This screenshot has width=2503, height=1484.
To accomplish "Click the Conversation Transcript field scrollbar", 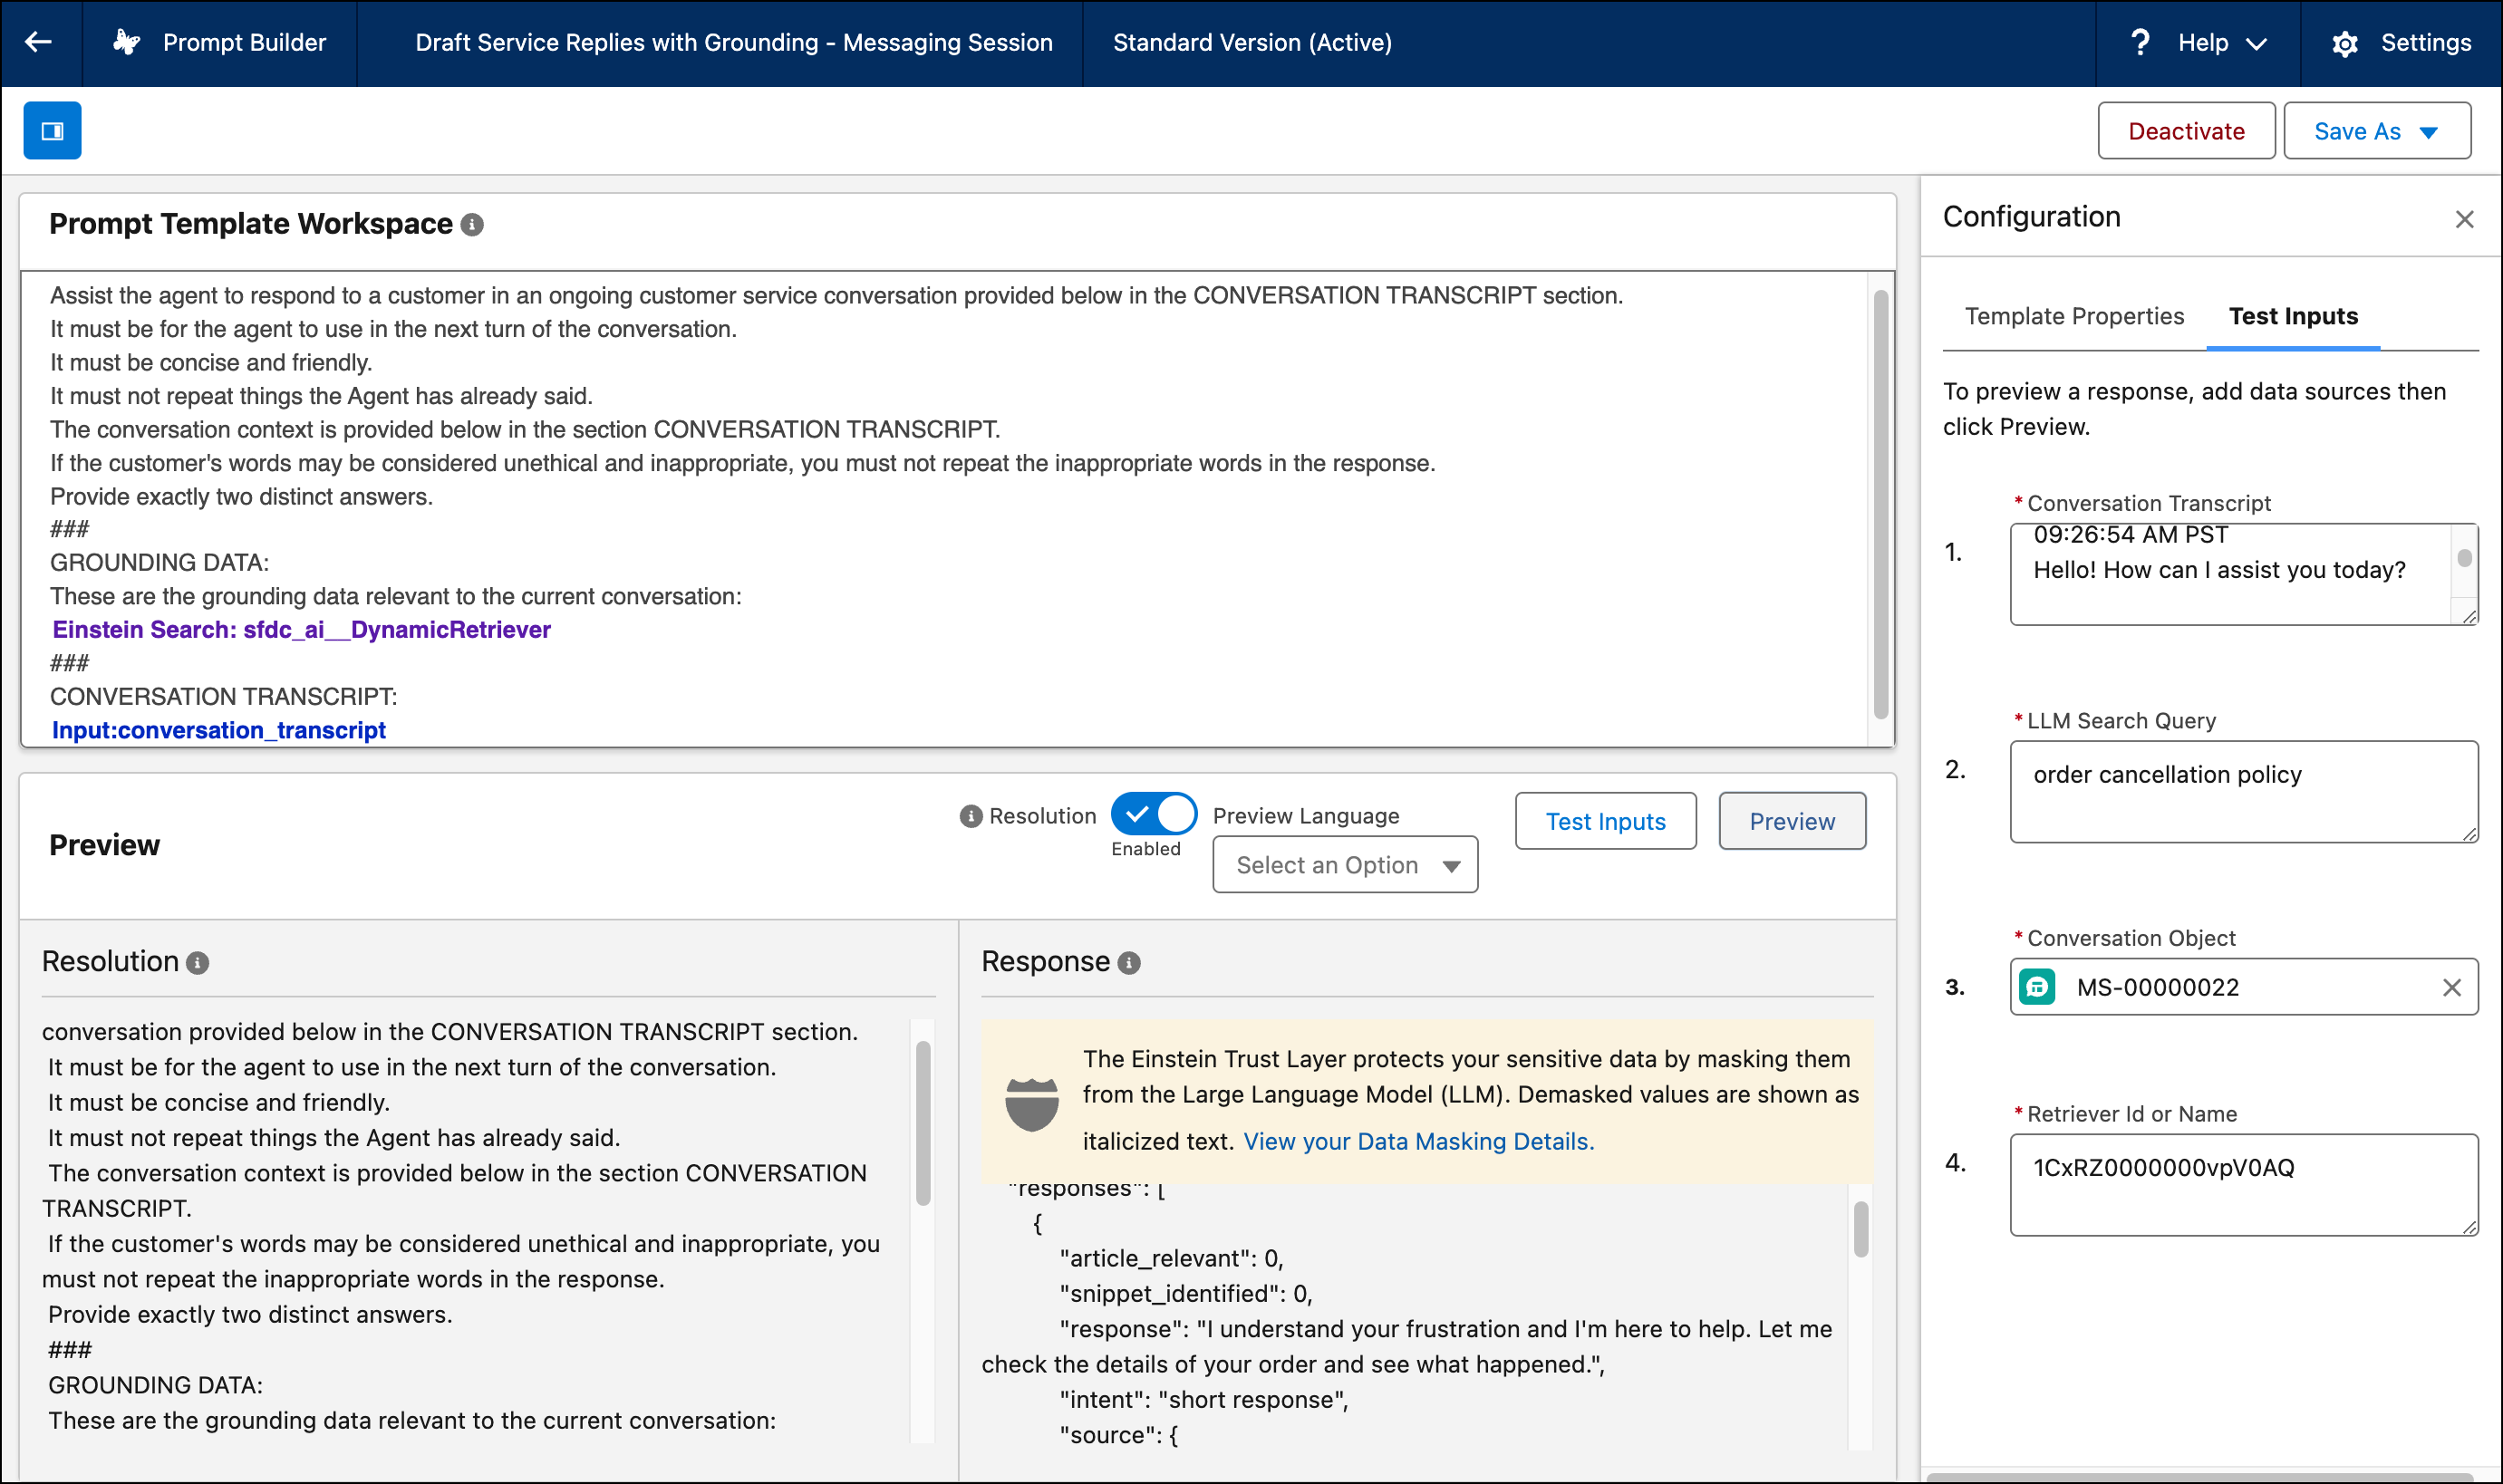I will (x=2464, y=559).
